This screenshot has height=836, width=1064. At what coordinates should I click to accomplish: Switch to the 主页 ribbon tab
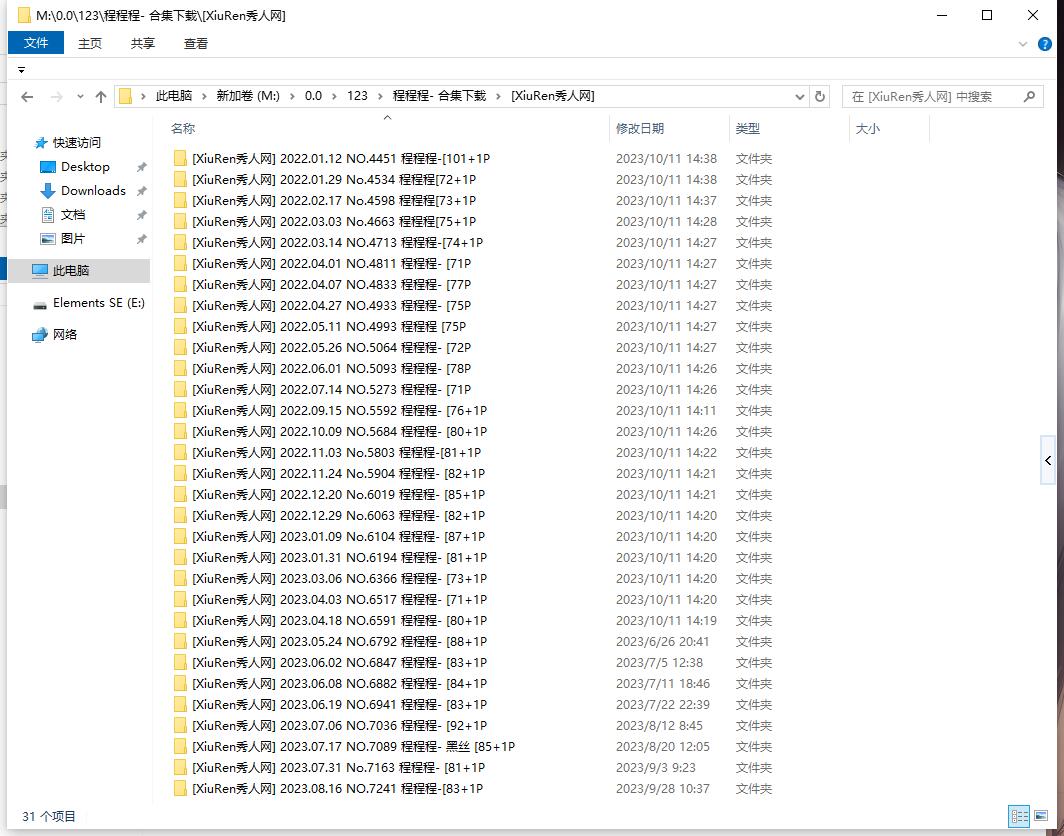90,43
